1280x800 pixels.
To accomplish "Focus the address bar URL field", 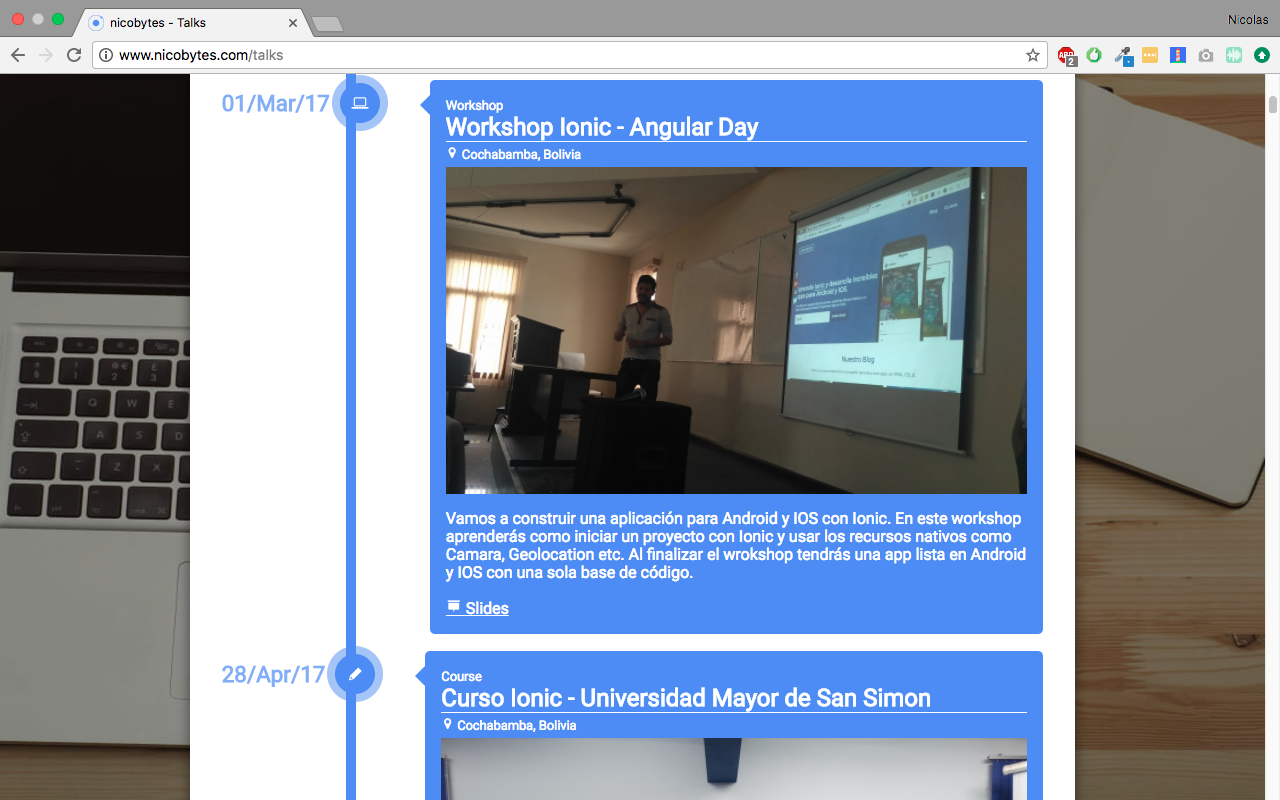I will pos(570,55).
